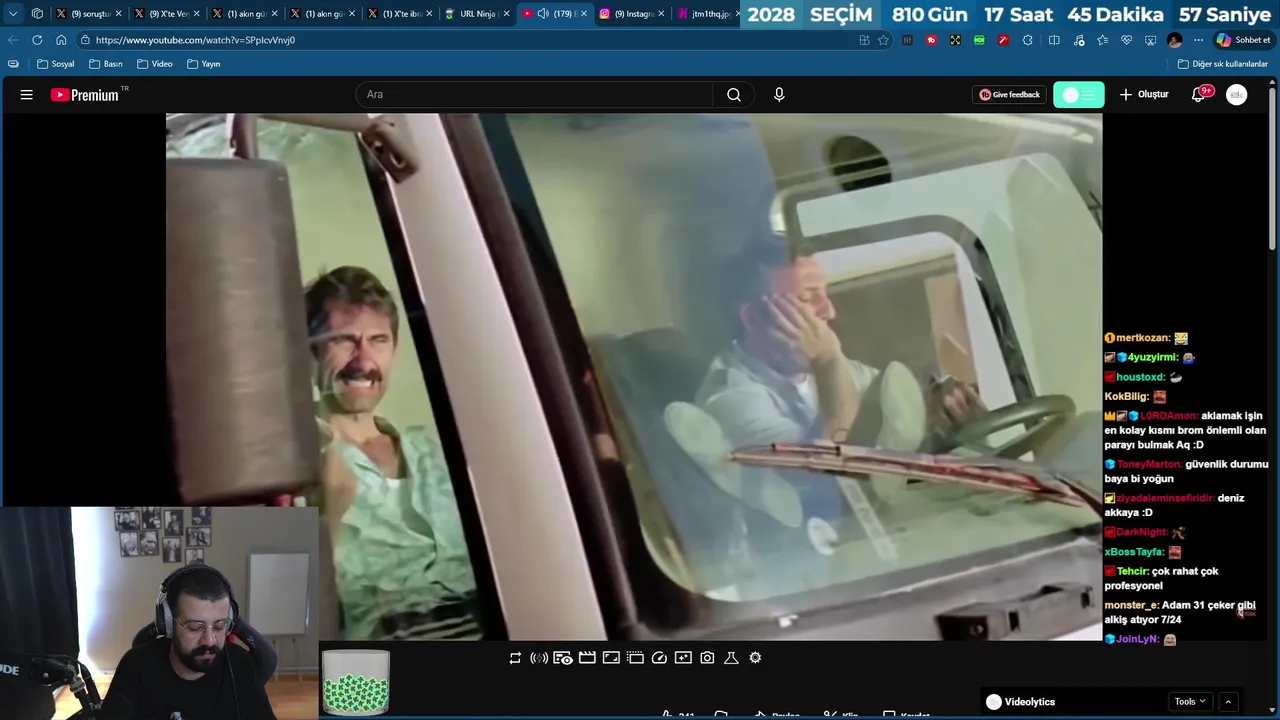Open the YouTube account avatar menu

click(x=1237, y=95)
